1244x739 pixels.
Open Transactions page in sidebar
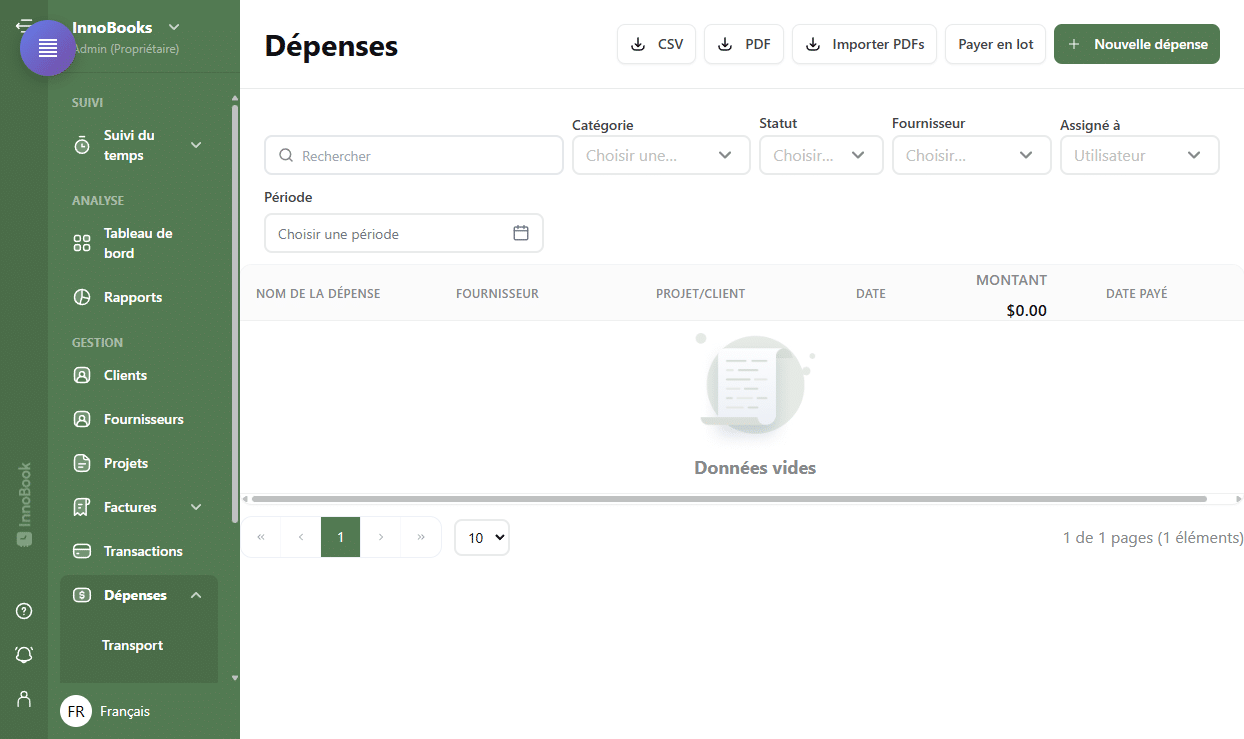pyautogui.click(x=143, y=551)
